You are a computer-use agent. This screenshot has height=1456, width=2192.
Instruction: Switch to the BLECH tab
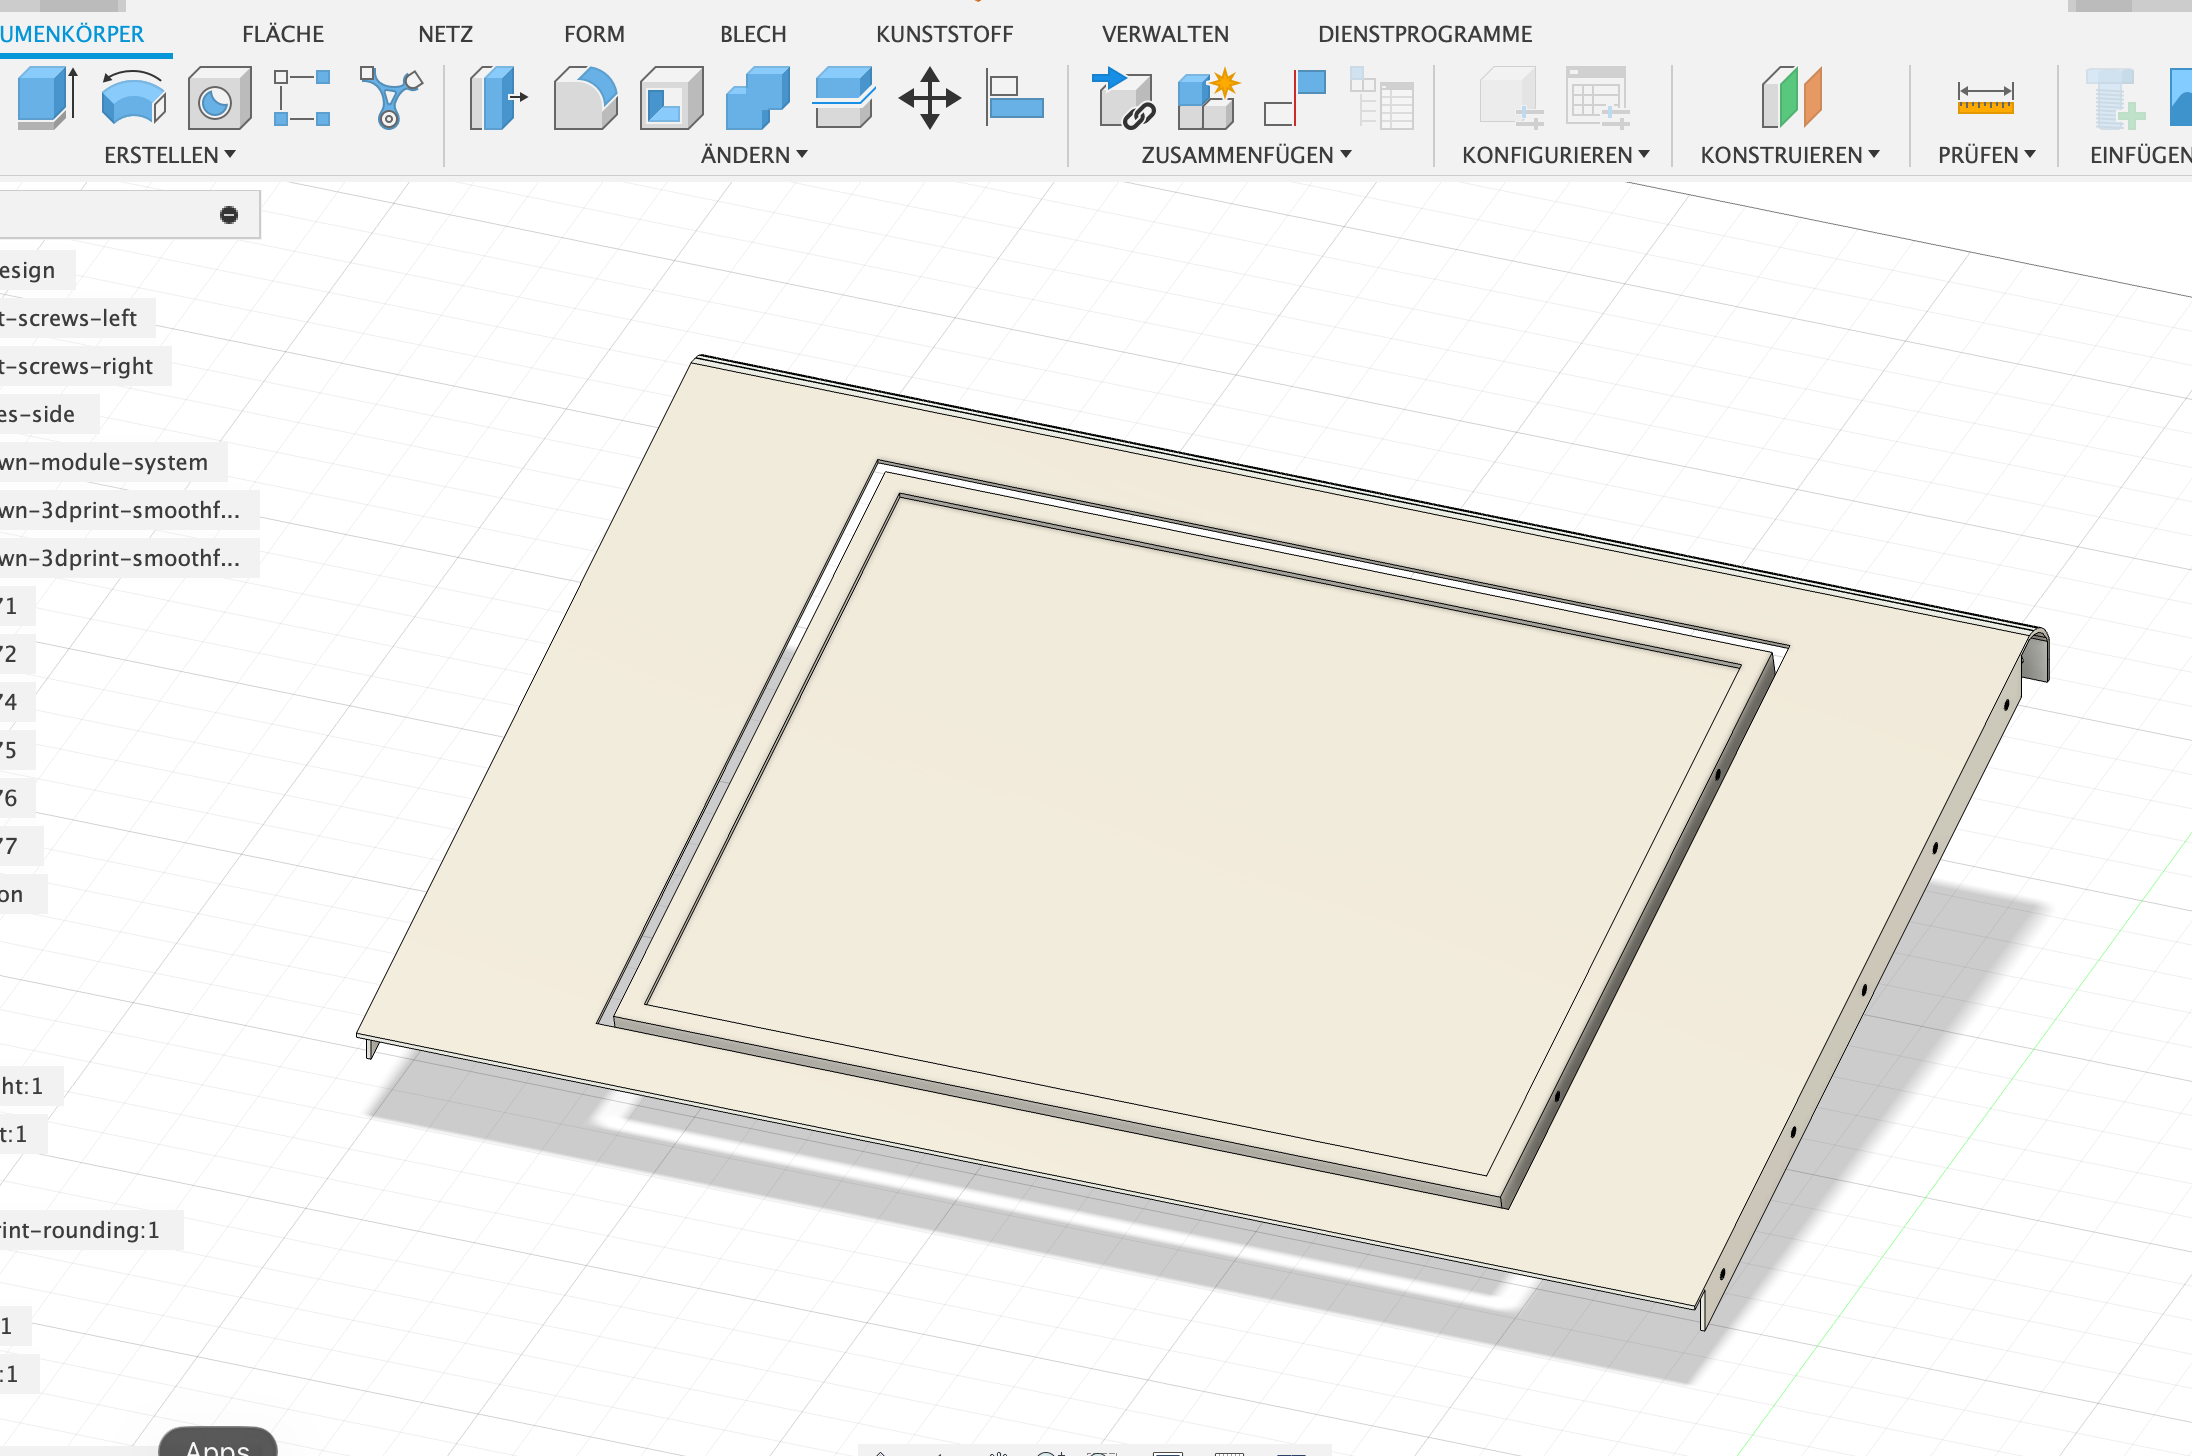point(753,34)
